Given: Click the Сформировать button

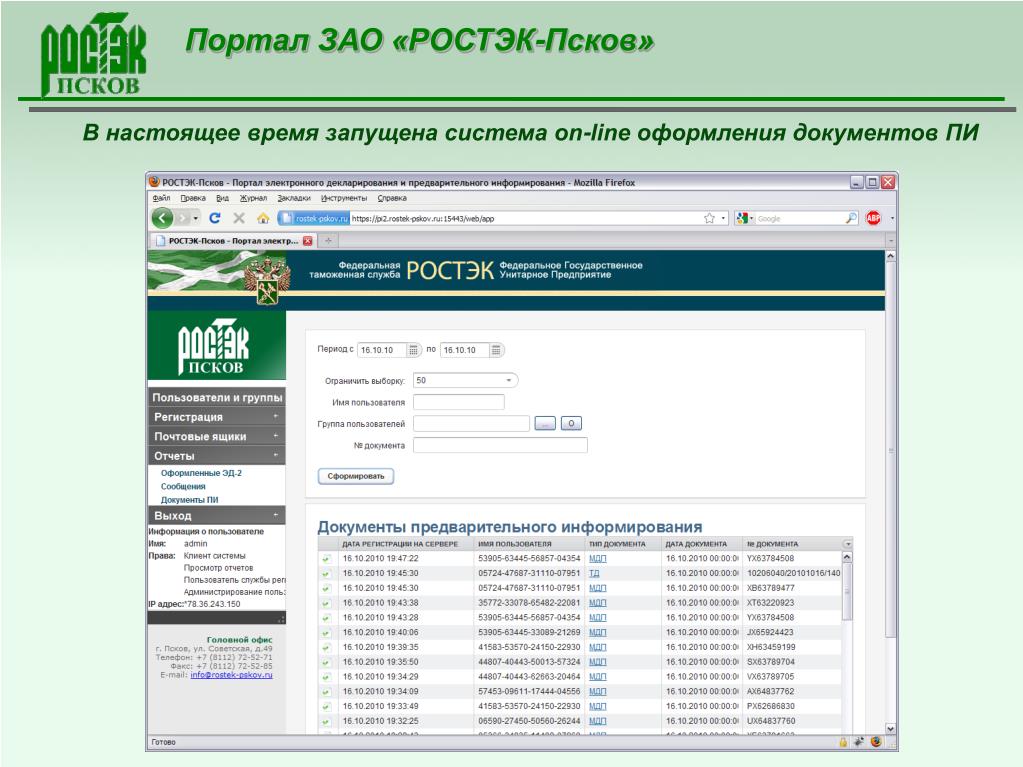Looking at the screenshot, I should pos(356,476).
